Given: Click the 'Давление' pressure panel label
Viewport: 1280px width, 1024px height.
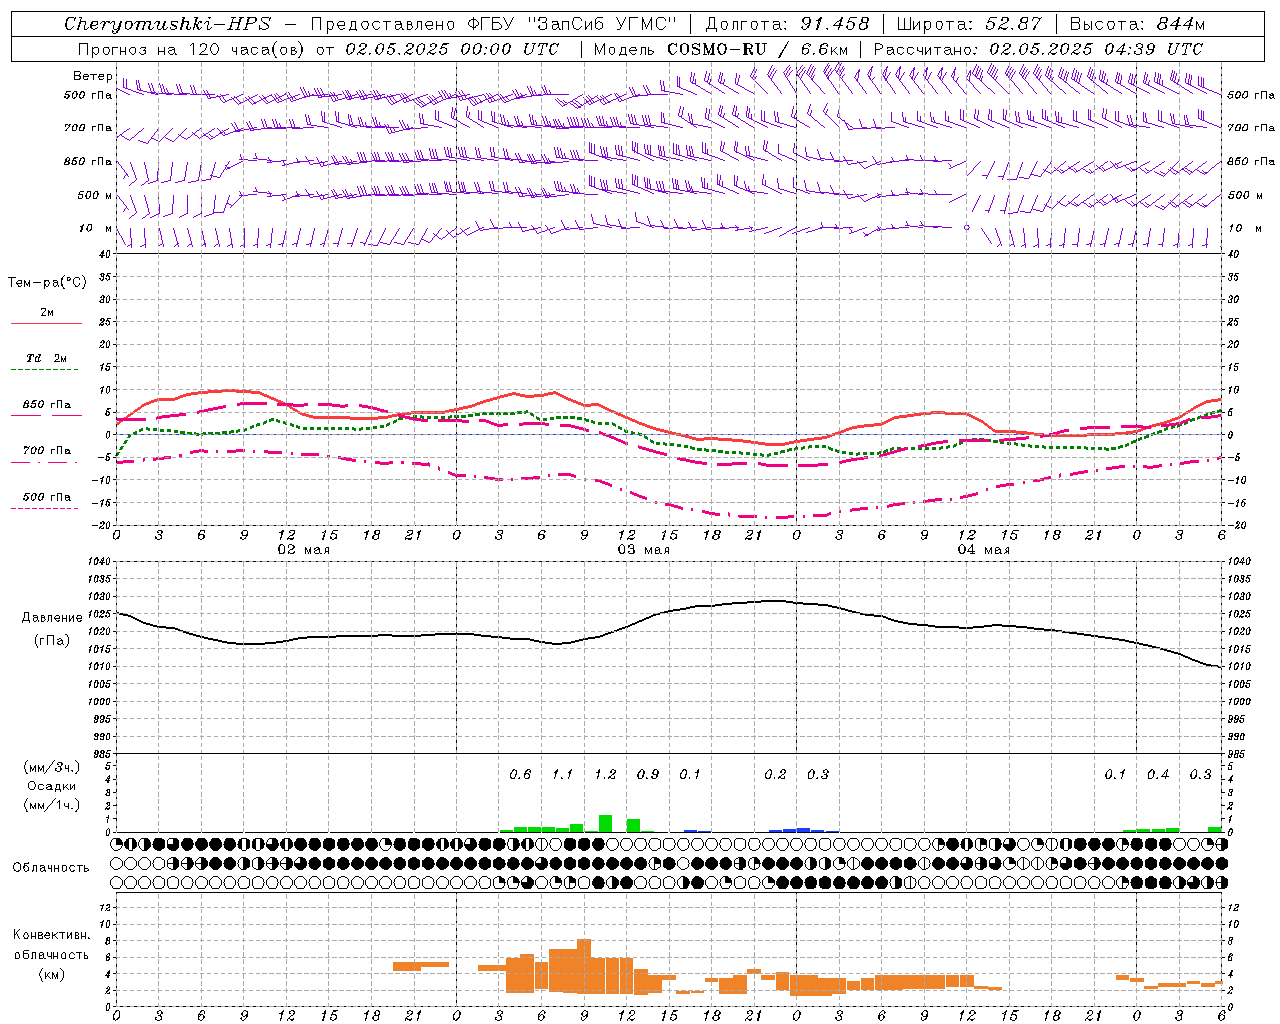Looking at the screenshot, I should click(x=52, y=618).
